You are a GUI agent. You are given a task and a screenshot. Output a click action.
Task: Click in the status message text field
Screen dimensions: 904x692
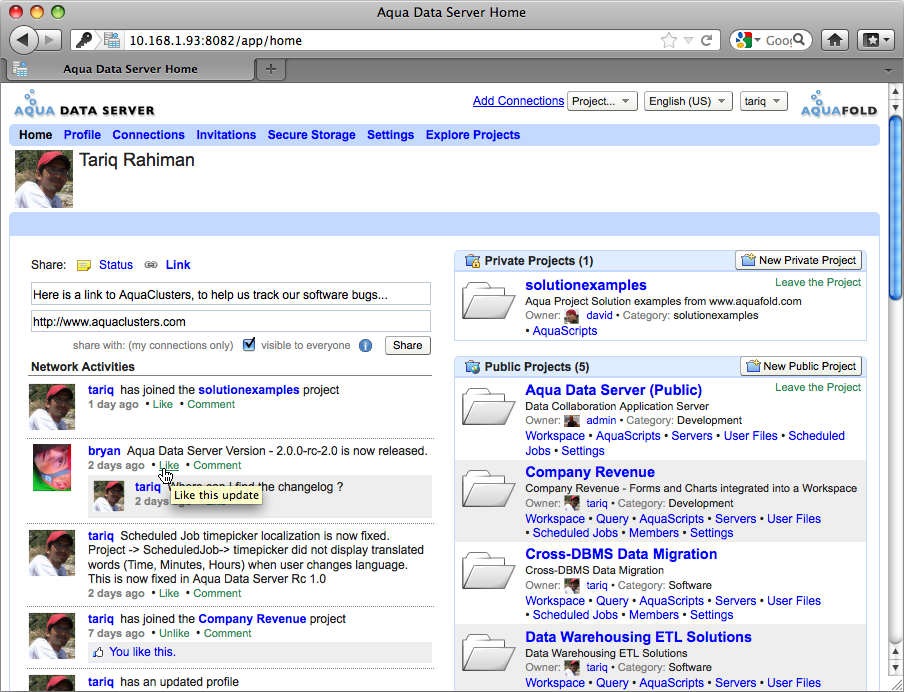231,294
